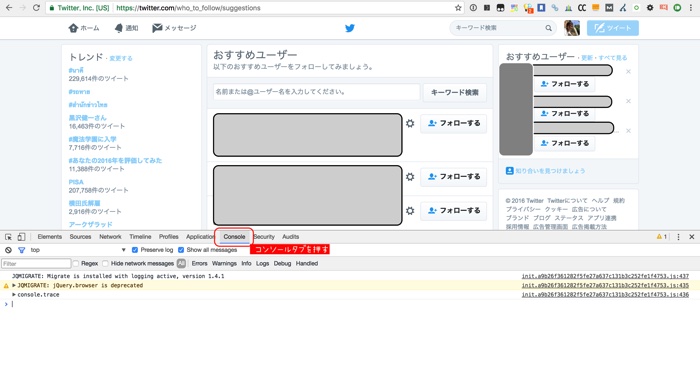Filter console by Logs
The width and height of the screenshot is (700, 392).
262,263
